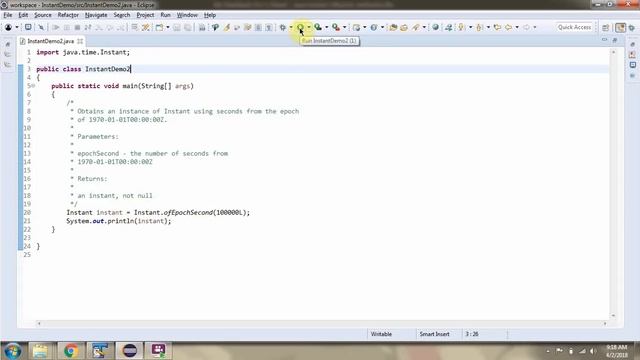
Task: Click the Step Over icon
Action: (x=109, y=27)
